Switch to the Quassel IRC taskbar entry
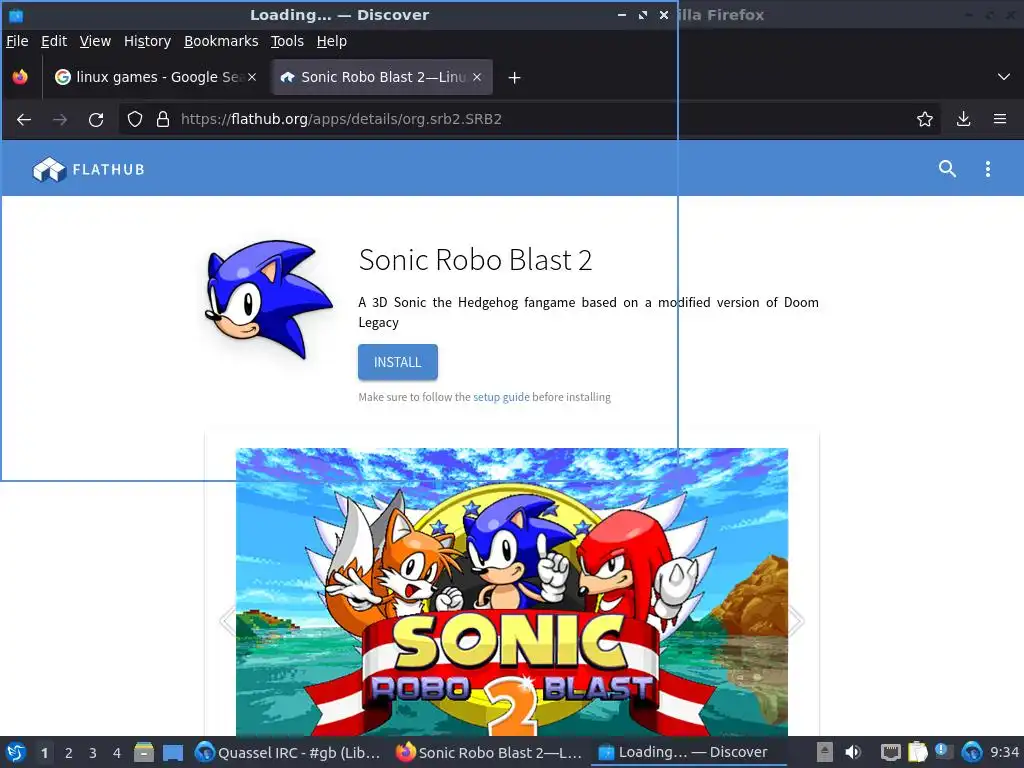Viewport: 1024px width, 768px height. pyautogui.click(x=289, y=752)
